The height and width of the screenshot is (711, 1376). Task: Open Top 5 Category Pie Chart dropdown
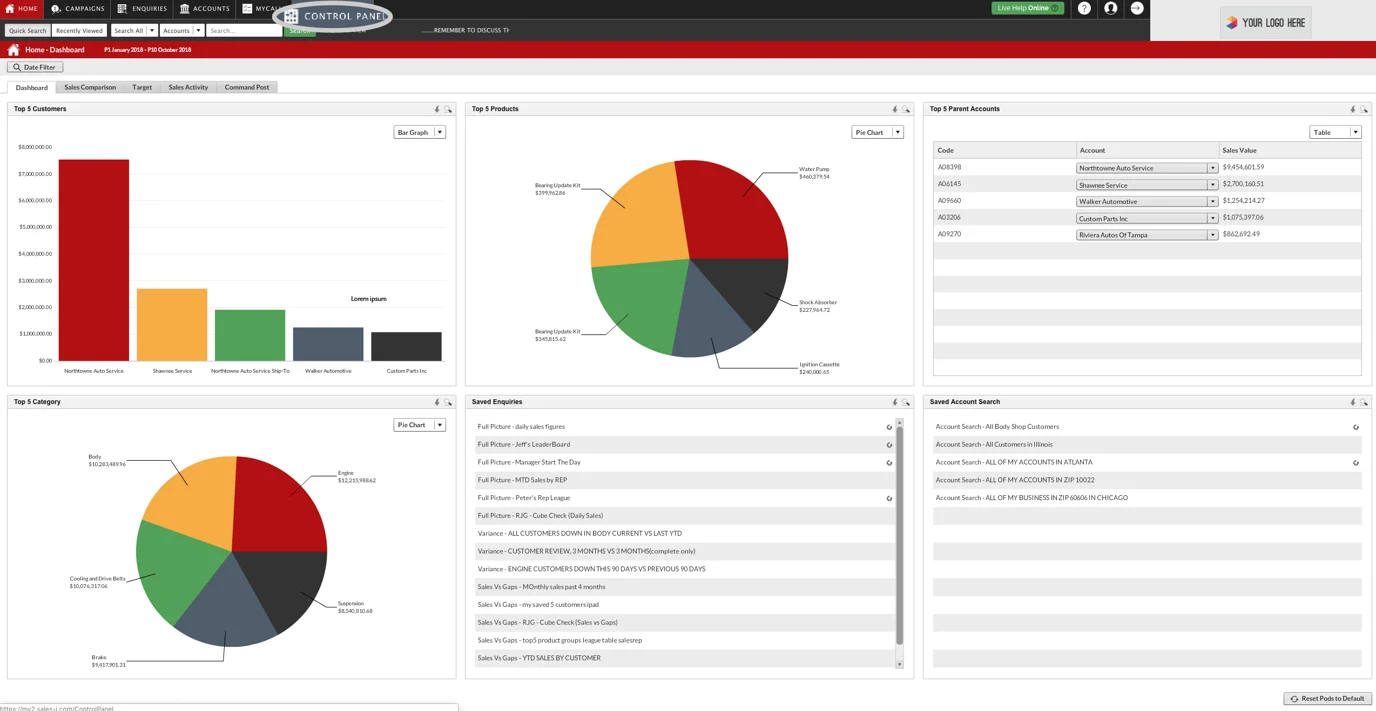point(420,425)
